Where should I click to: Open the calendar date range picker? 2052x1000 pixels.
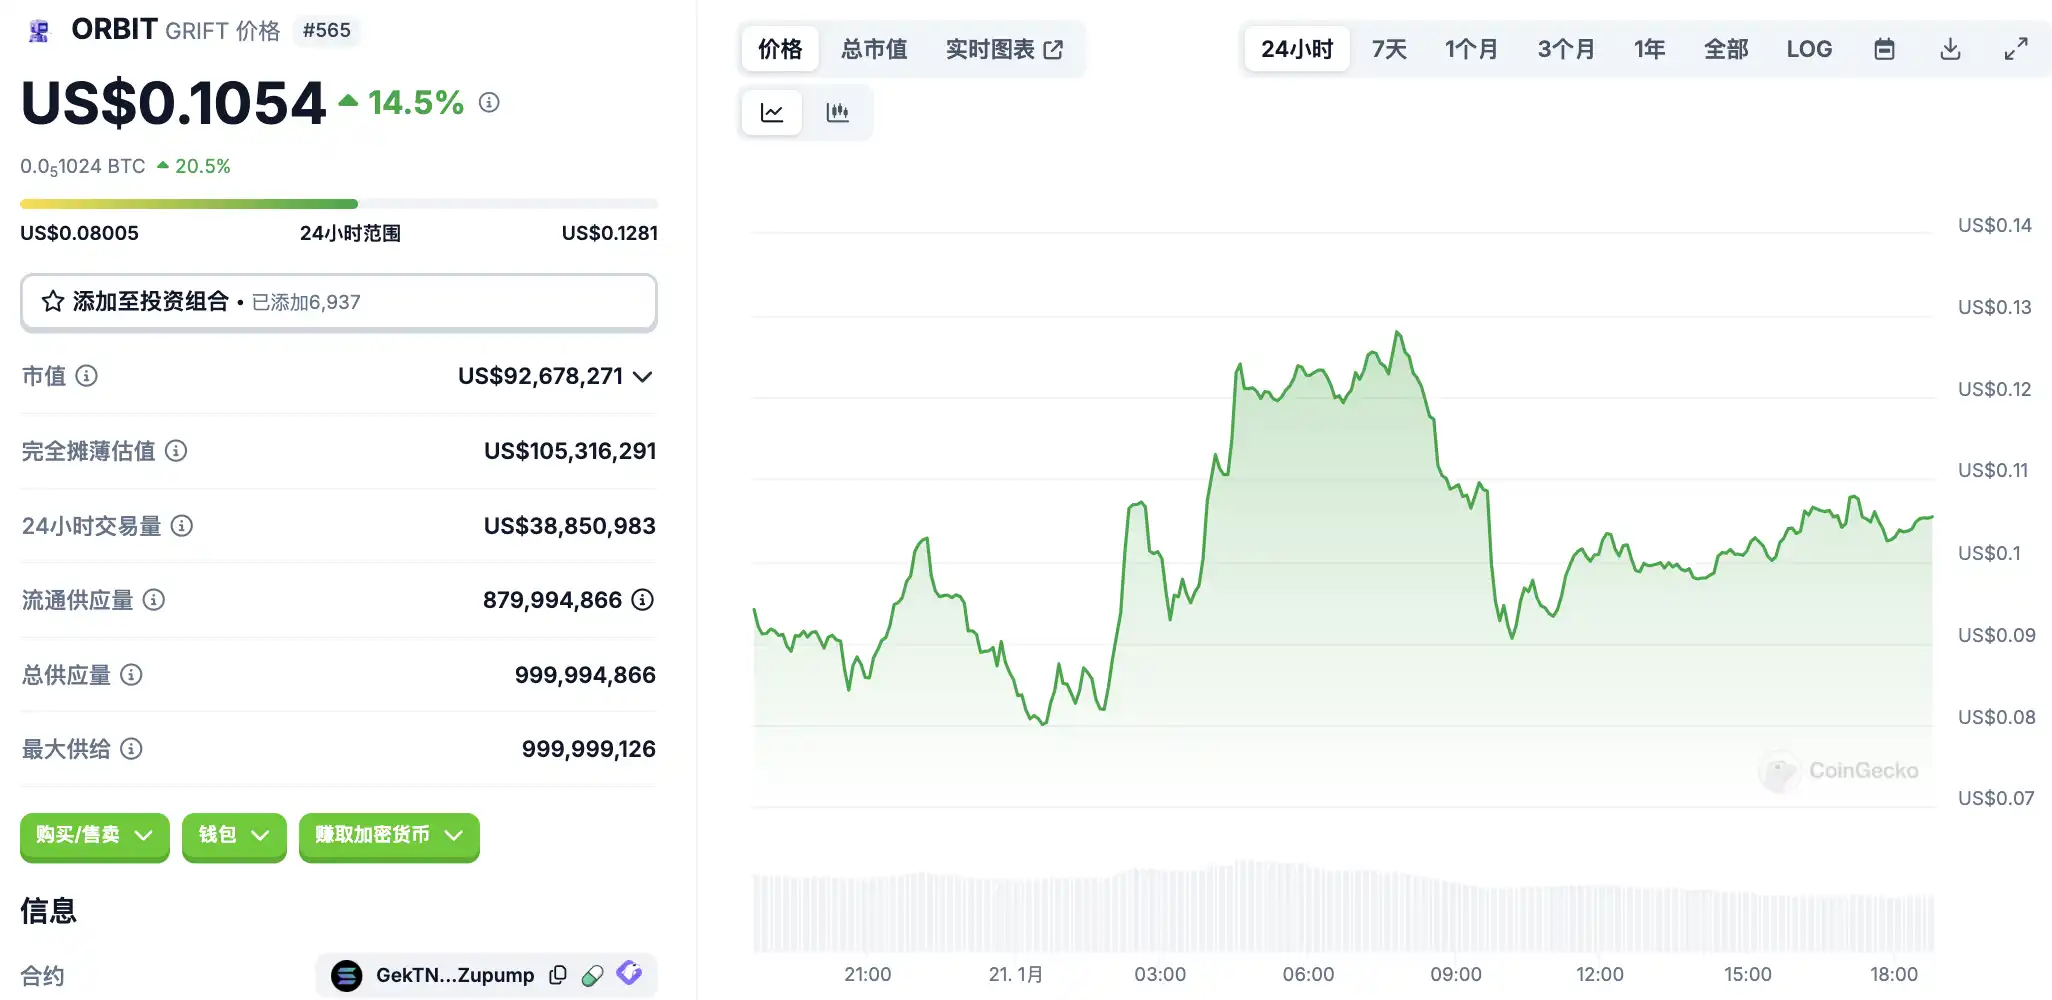[1884, 49]
